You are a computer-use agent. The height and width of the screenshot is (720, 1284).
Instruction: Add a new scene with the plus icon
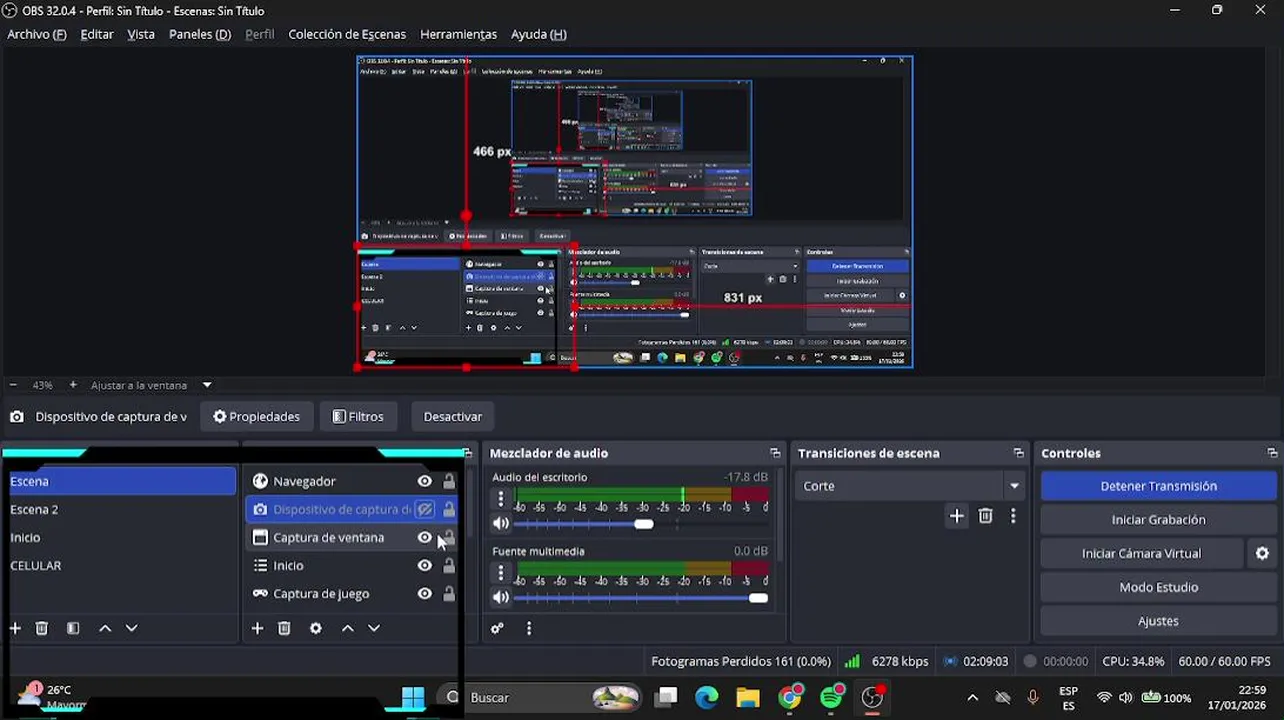15,628
